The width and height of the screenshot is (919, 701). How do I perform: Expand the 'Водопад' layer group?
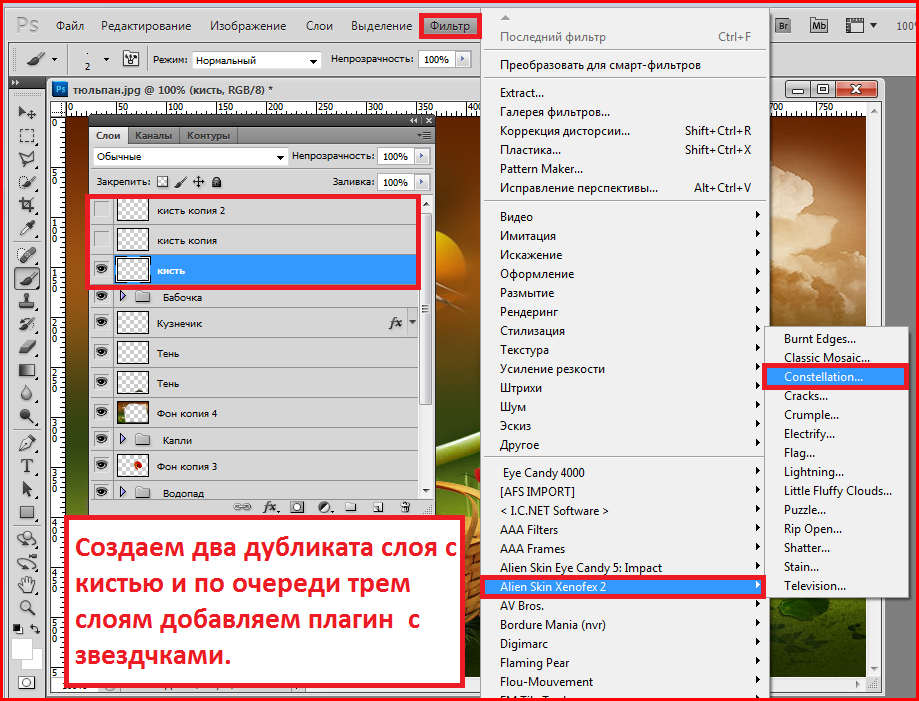[x=122, y=492]
